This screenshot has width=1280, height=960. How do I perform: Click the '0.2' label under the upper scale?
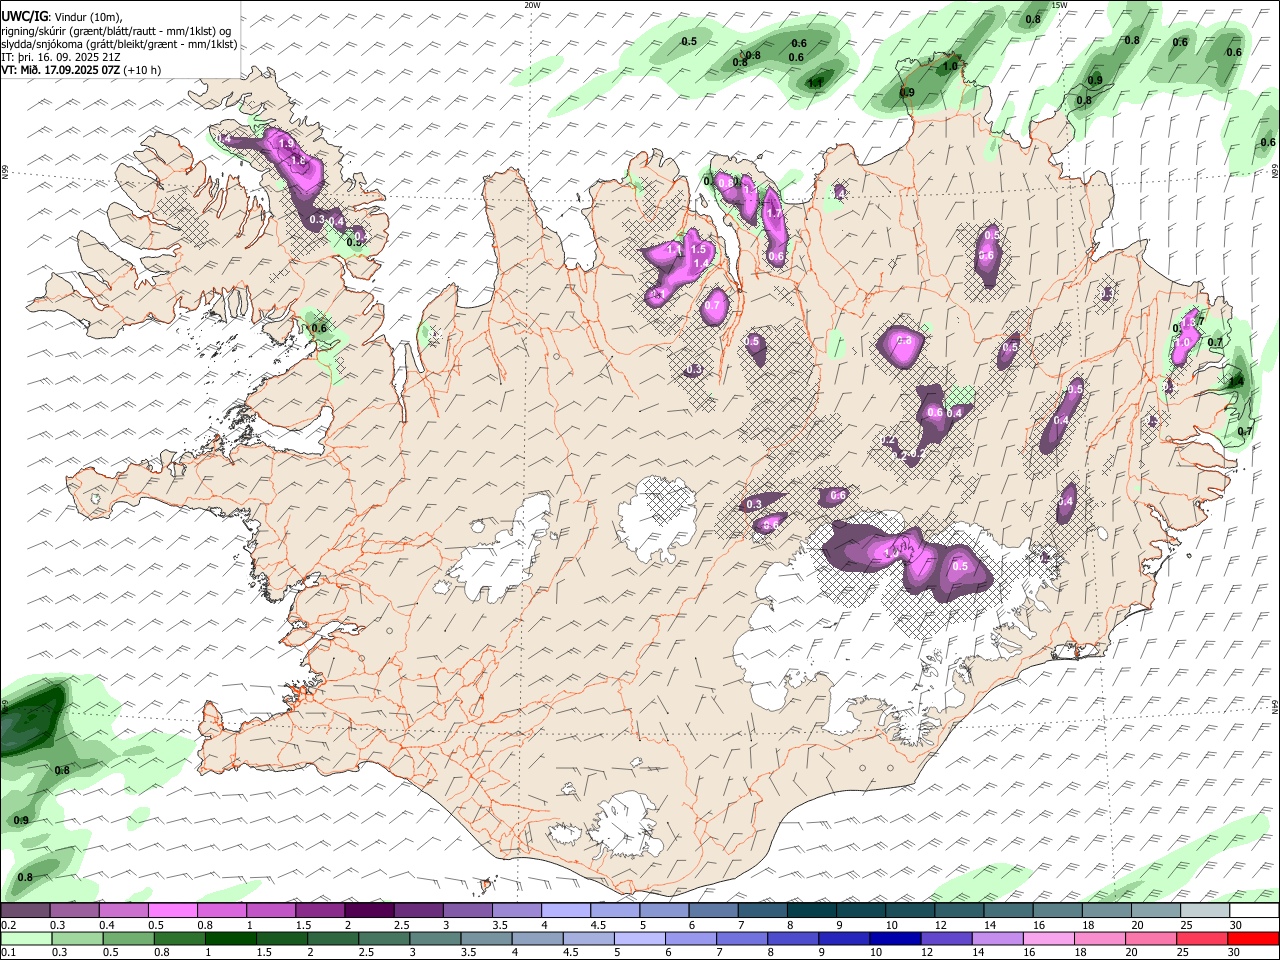[x=8, y=925]
